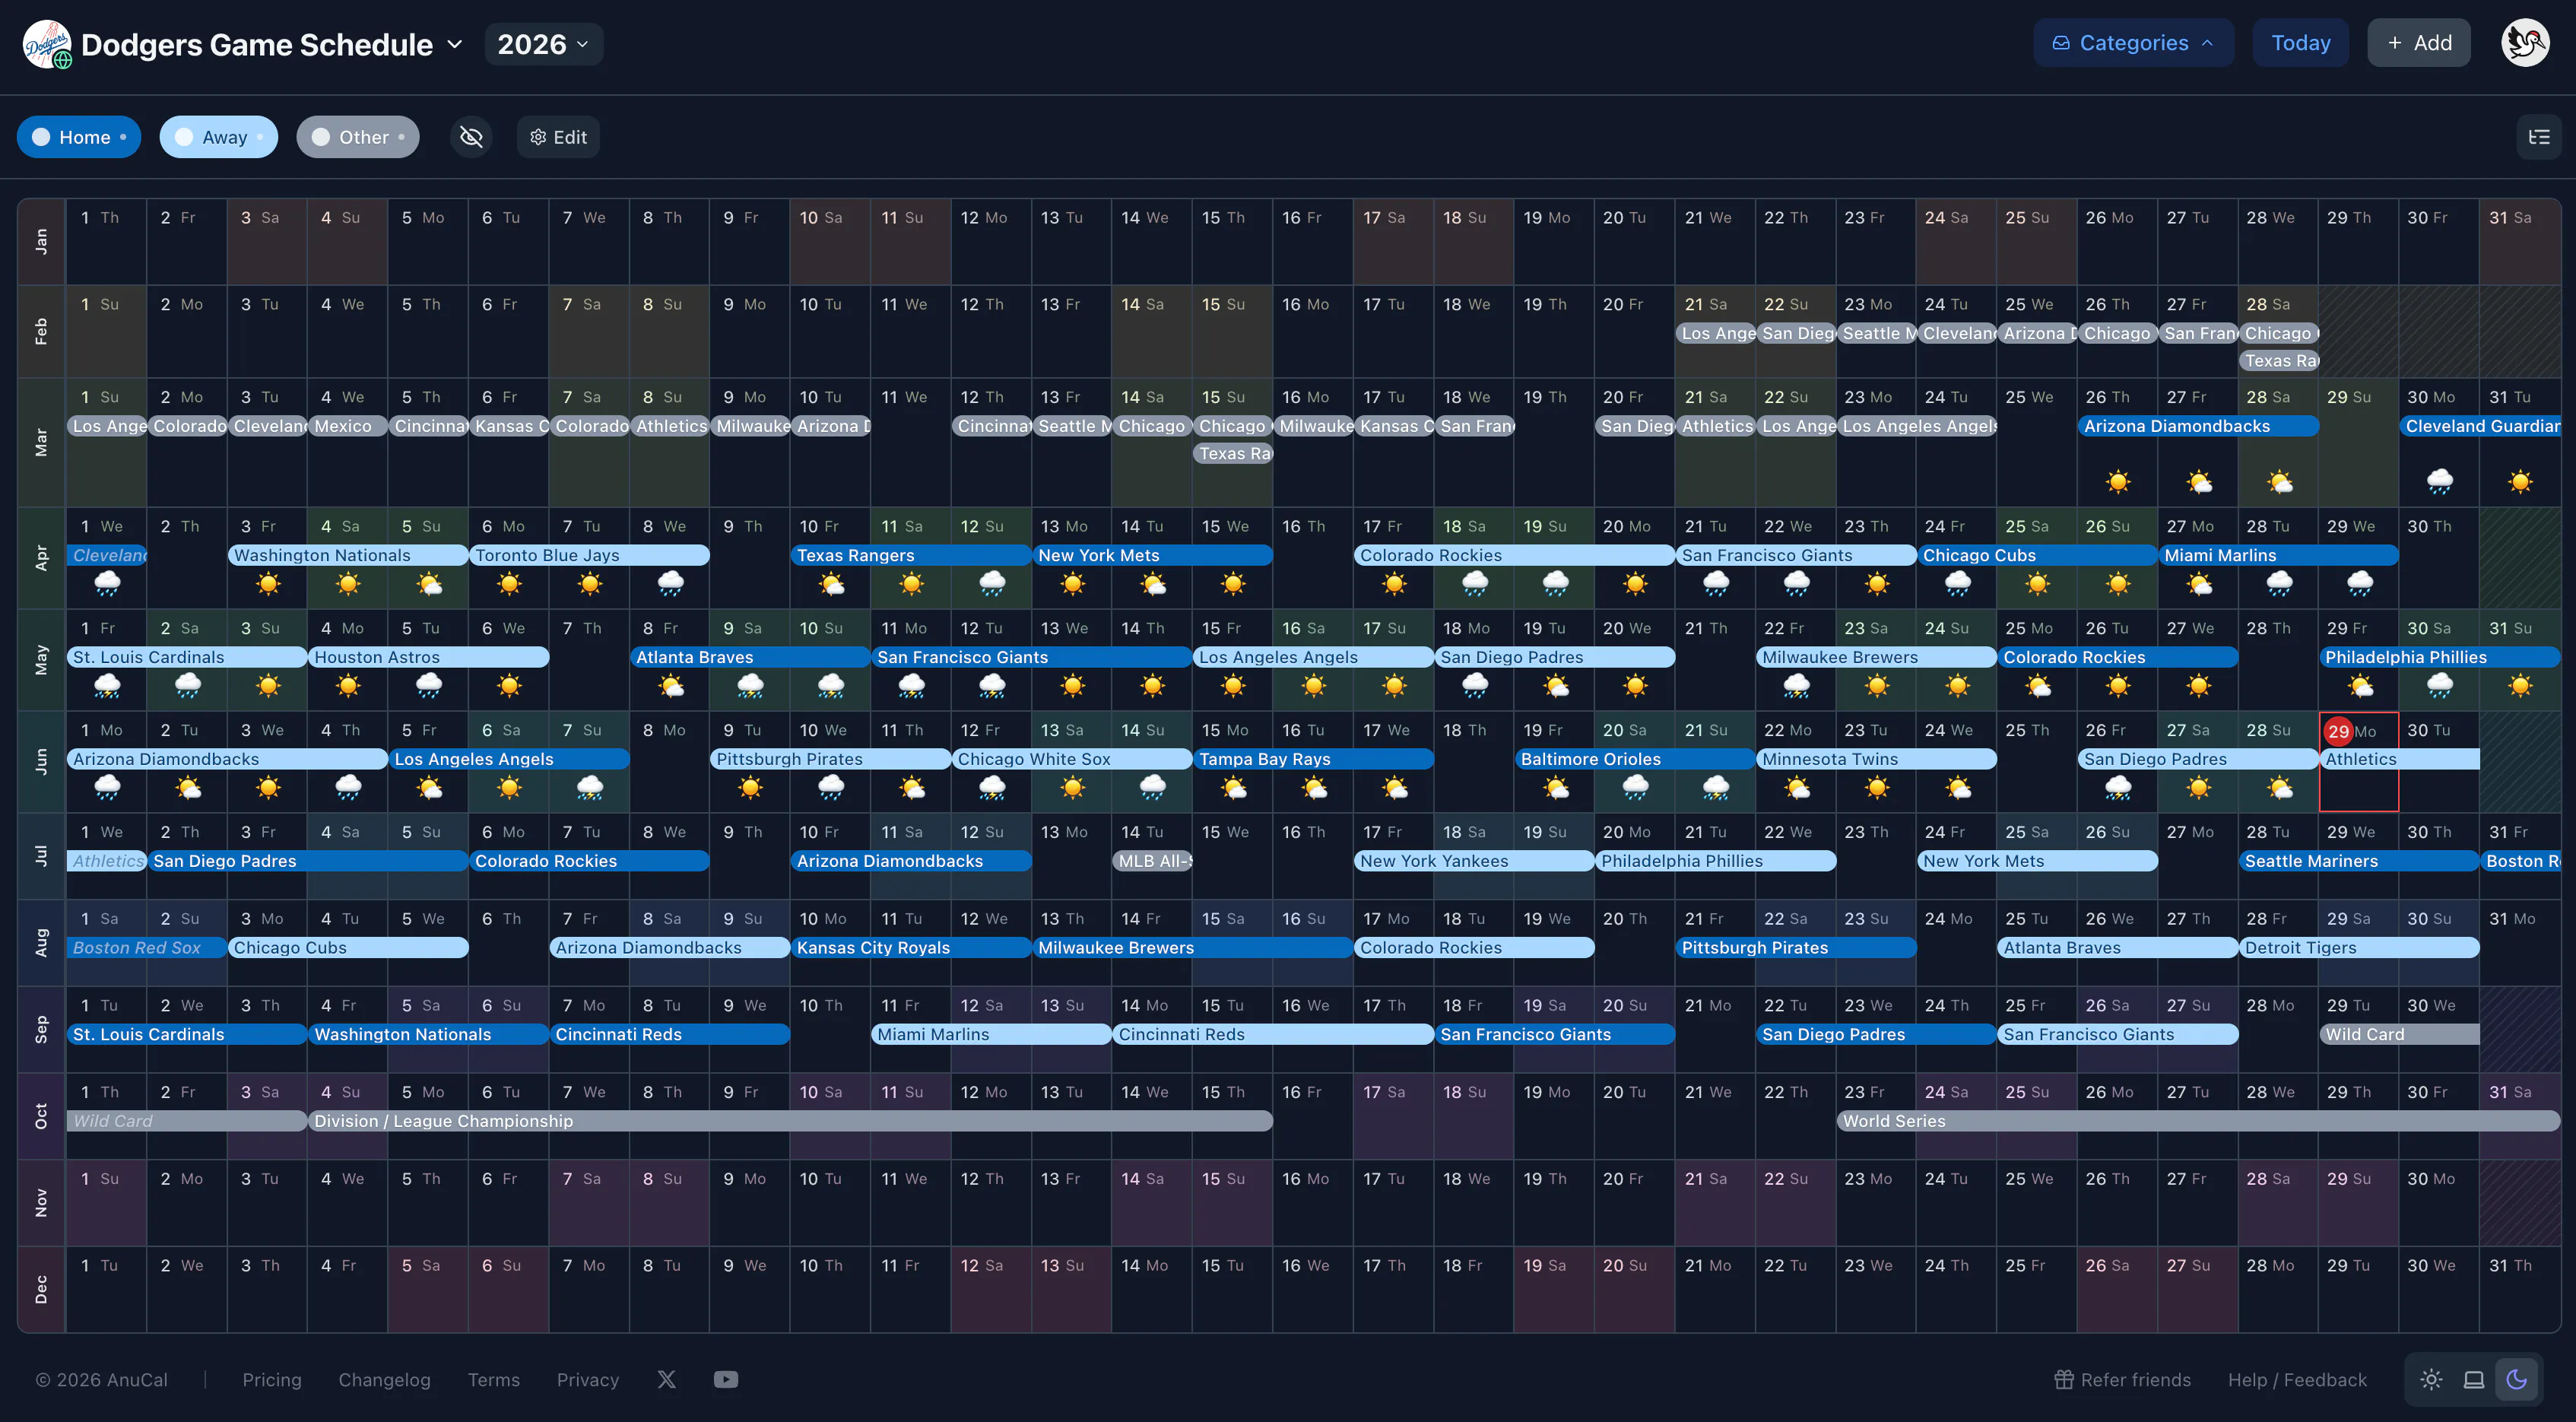Click the storm icon on June 21
The image size is (2576, 1422).
click(x=1716, y=787)
